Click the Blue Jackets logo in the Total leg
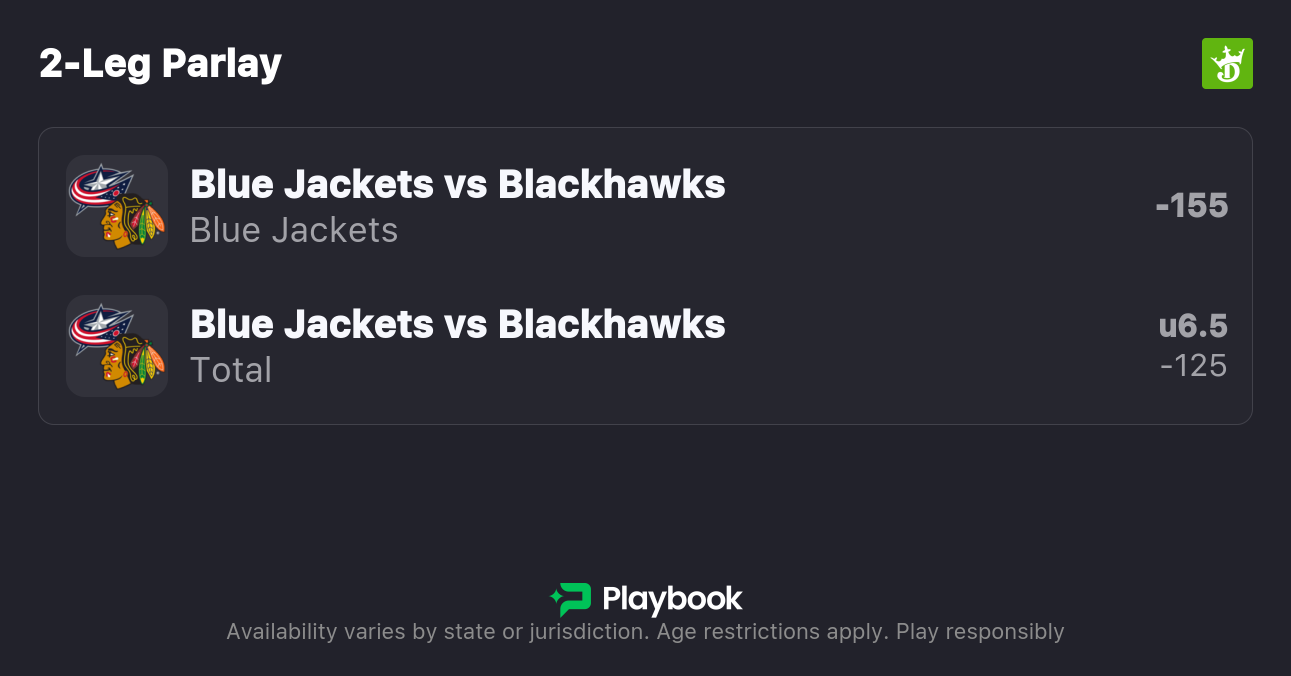 coord(100,327)
